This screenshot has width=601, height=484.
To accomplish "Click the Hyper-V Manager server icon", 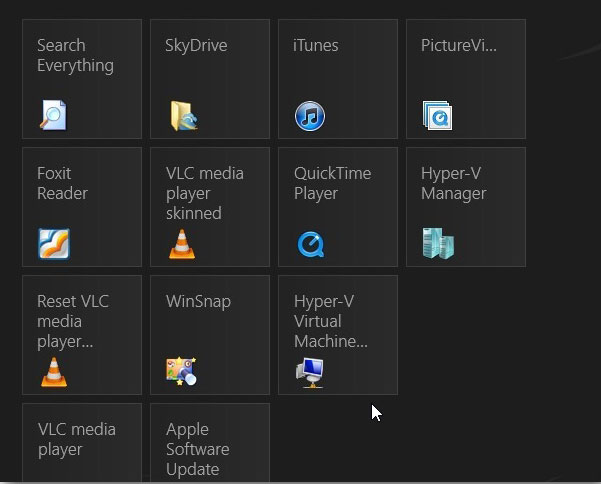I will point(438,243).
